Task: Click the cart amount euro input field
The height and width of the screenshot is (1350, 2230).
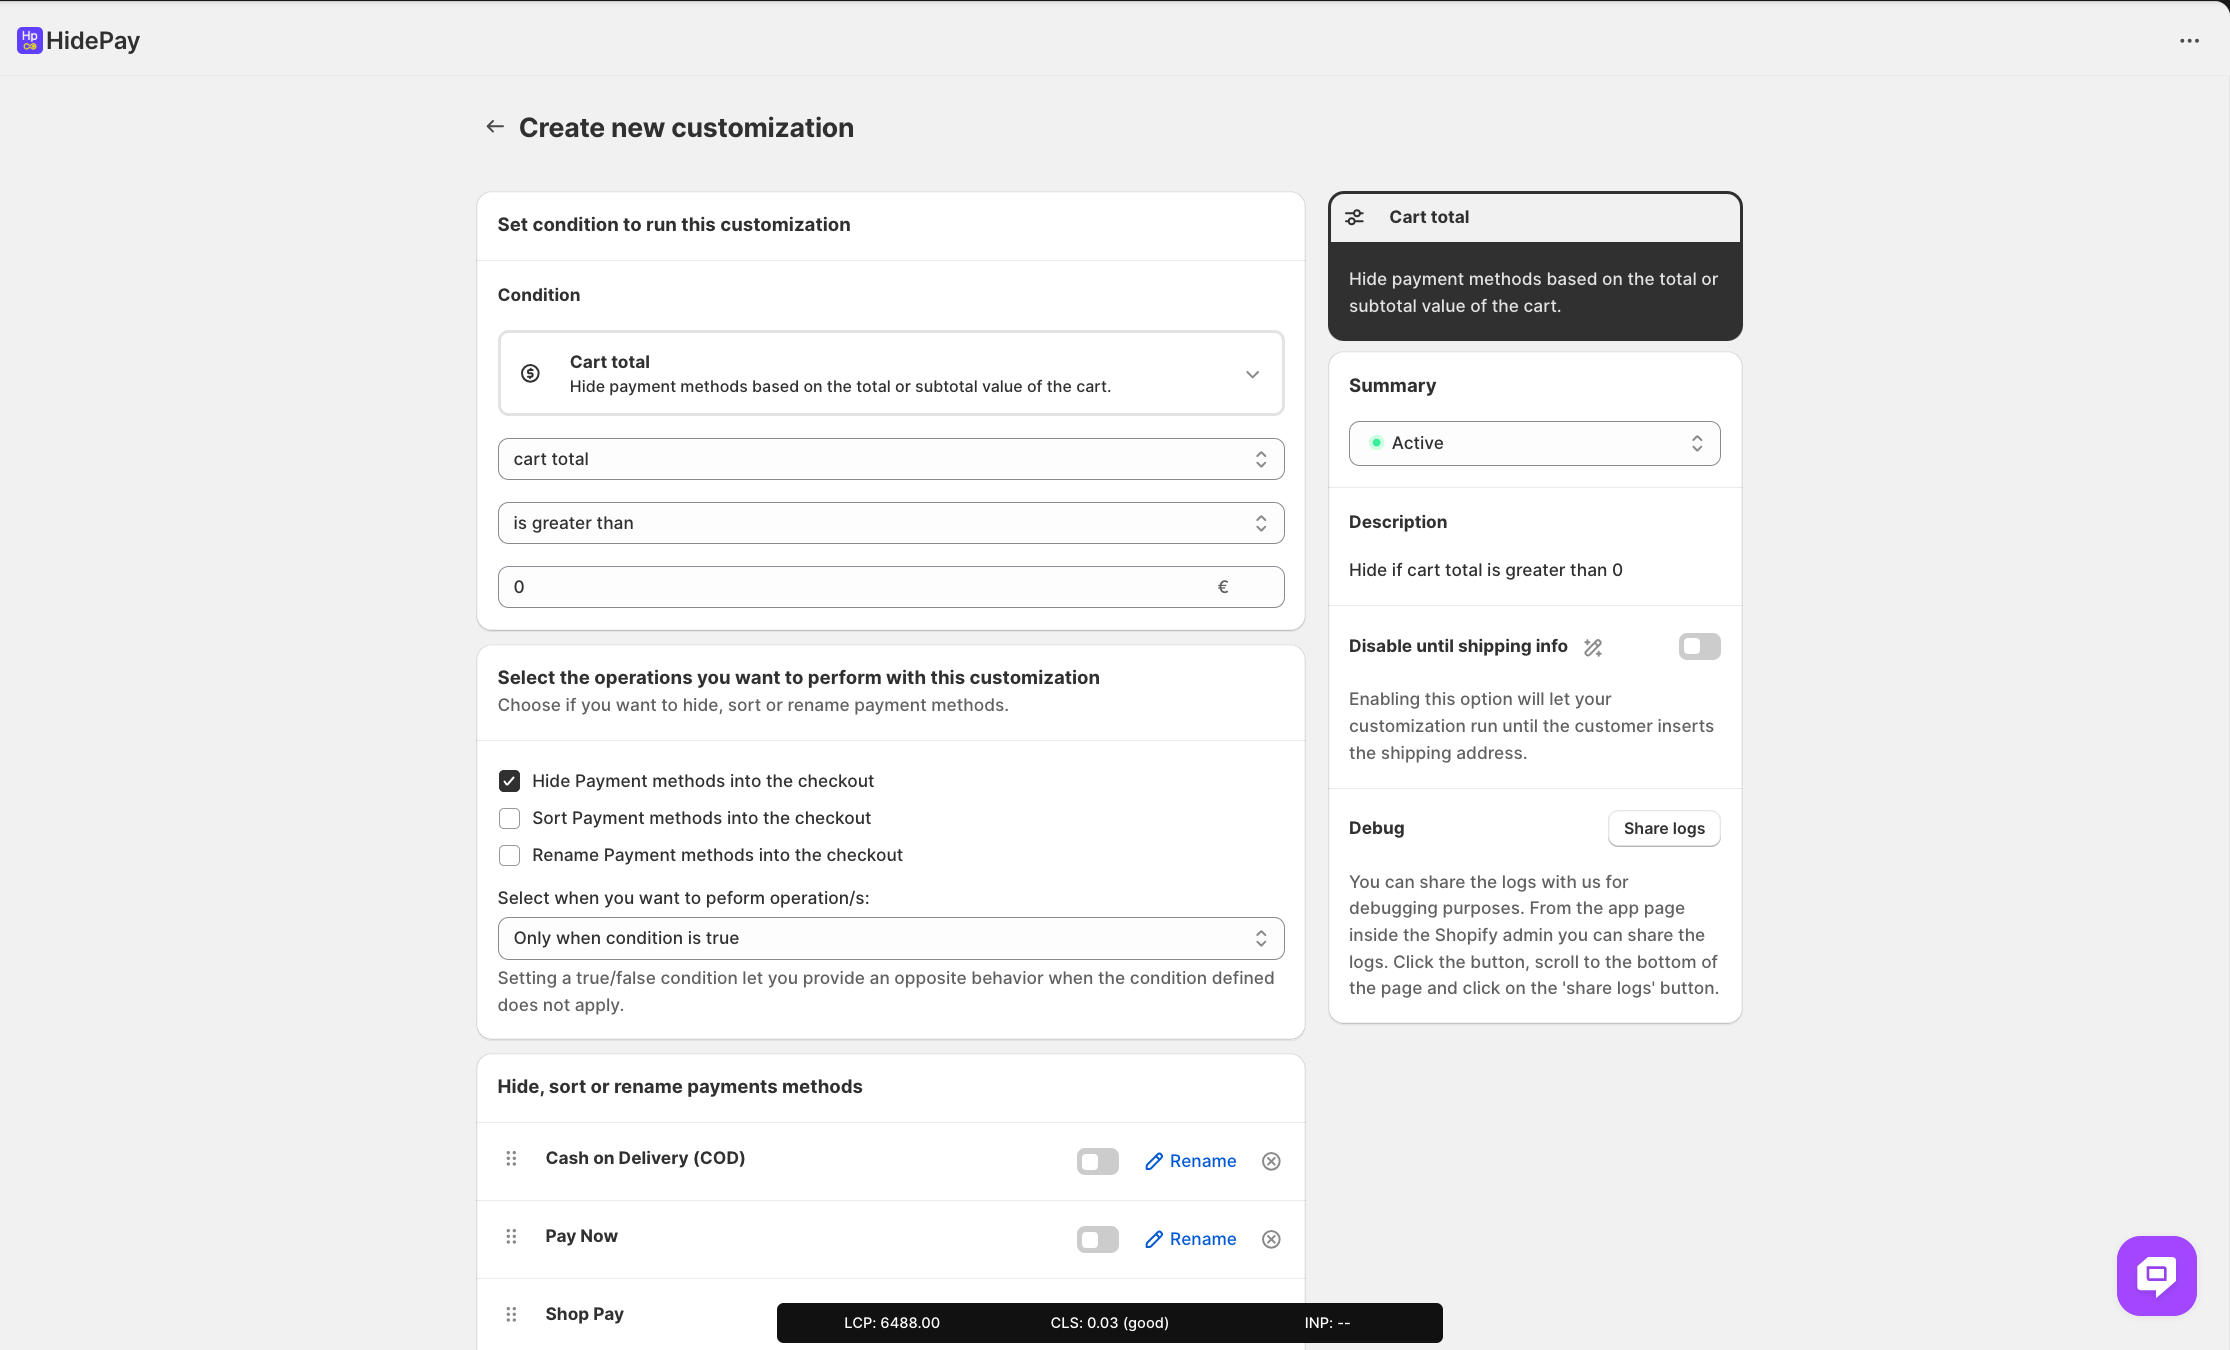Action: coord(860,587)
